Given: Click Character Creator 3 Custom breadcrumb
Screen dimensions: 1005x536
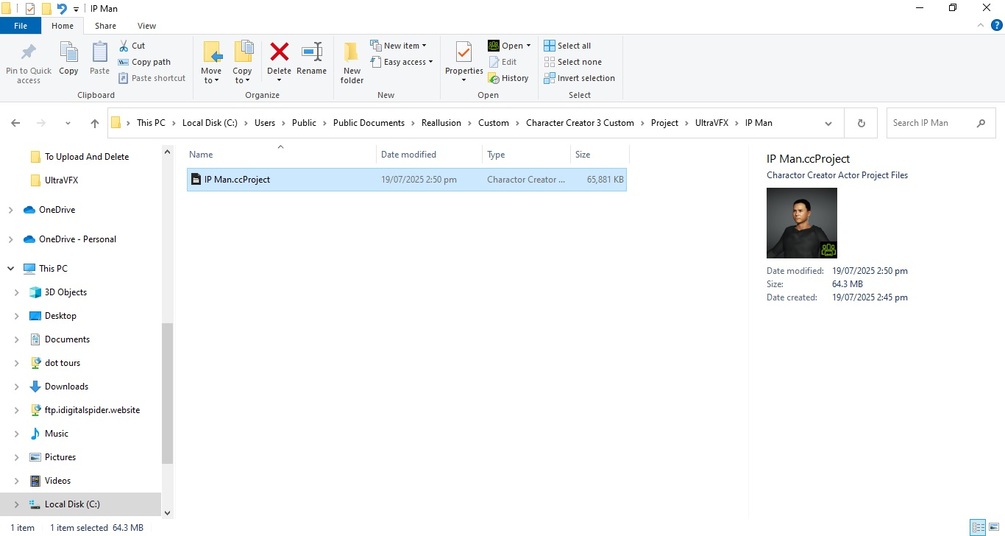Looking at the screenshot, I should click(x=579, y=123).
